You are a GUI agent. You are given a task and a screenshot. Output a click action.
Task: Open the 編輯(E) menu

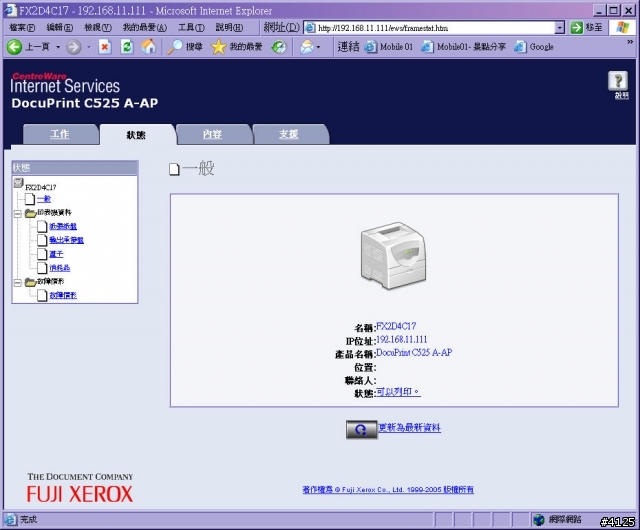pos(60,28)
